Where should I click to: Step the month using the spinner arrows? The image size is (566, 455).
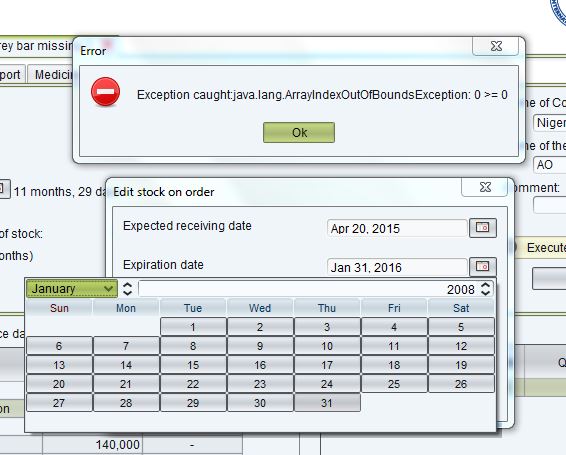point(127,289)
